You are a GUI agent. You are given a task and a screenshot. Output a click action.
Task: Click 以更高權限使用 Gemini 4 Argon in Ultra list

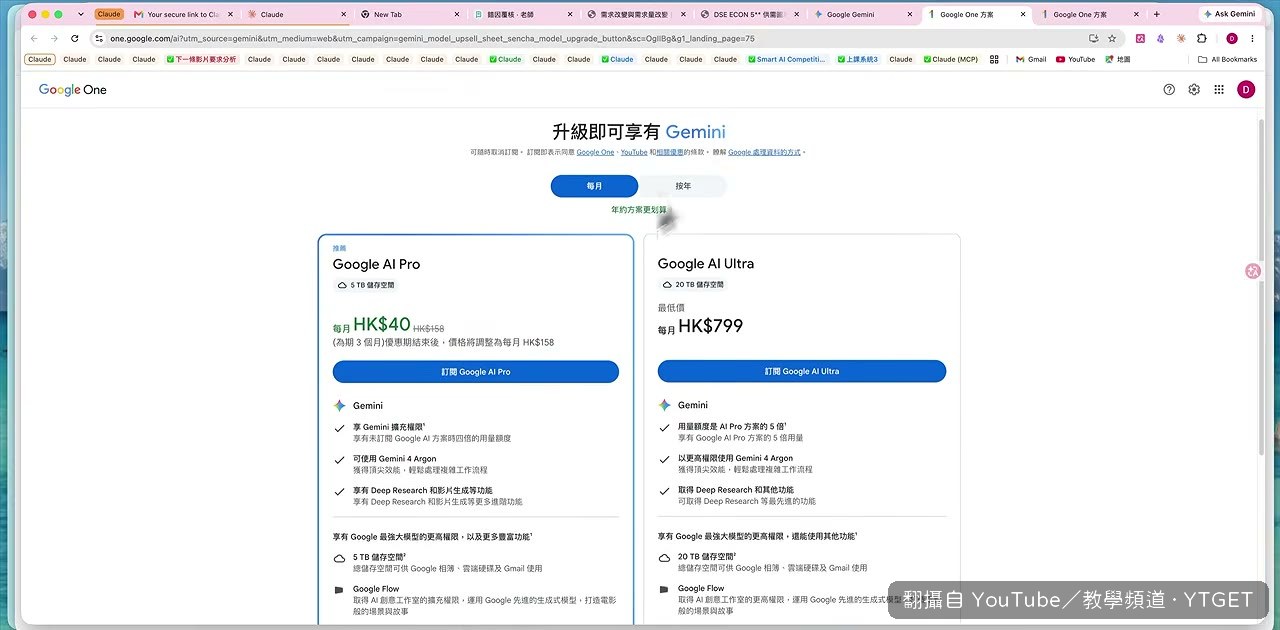point(735,458)
